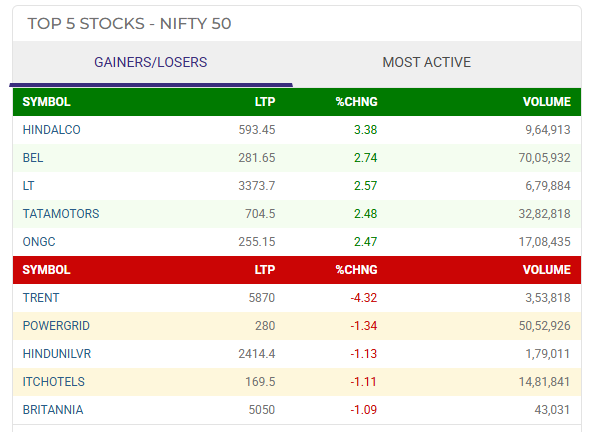Select ONGC's LTP value 255.15
The width and height of the screenshot is (589, 432).
click(257, 242)
